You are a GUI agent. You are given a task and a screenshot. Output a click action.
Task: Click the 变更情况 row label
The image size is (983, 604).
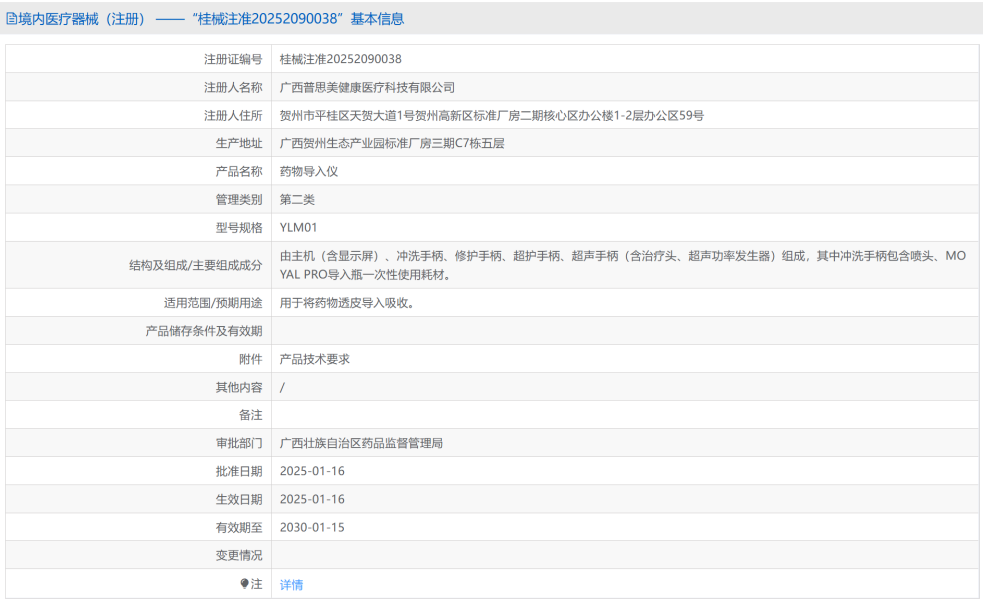point(238,555)
